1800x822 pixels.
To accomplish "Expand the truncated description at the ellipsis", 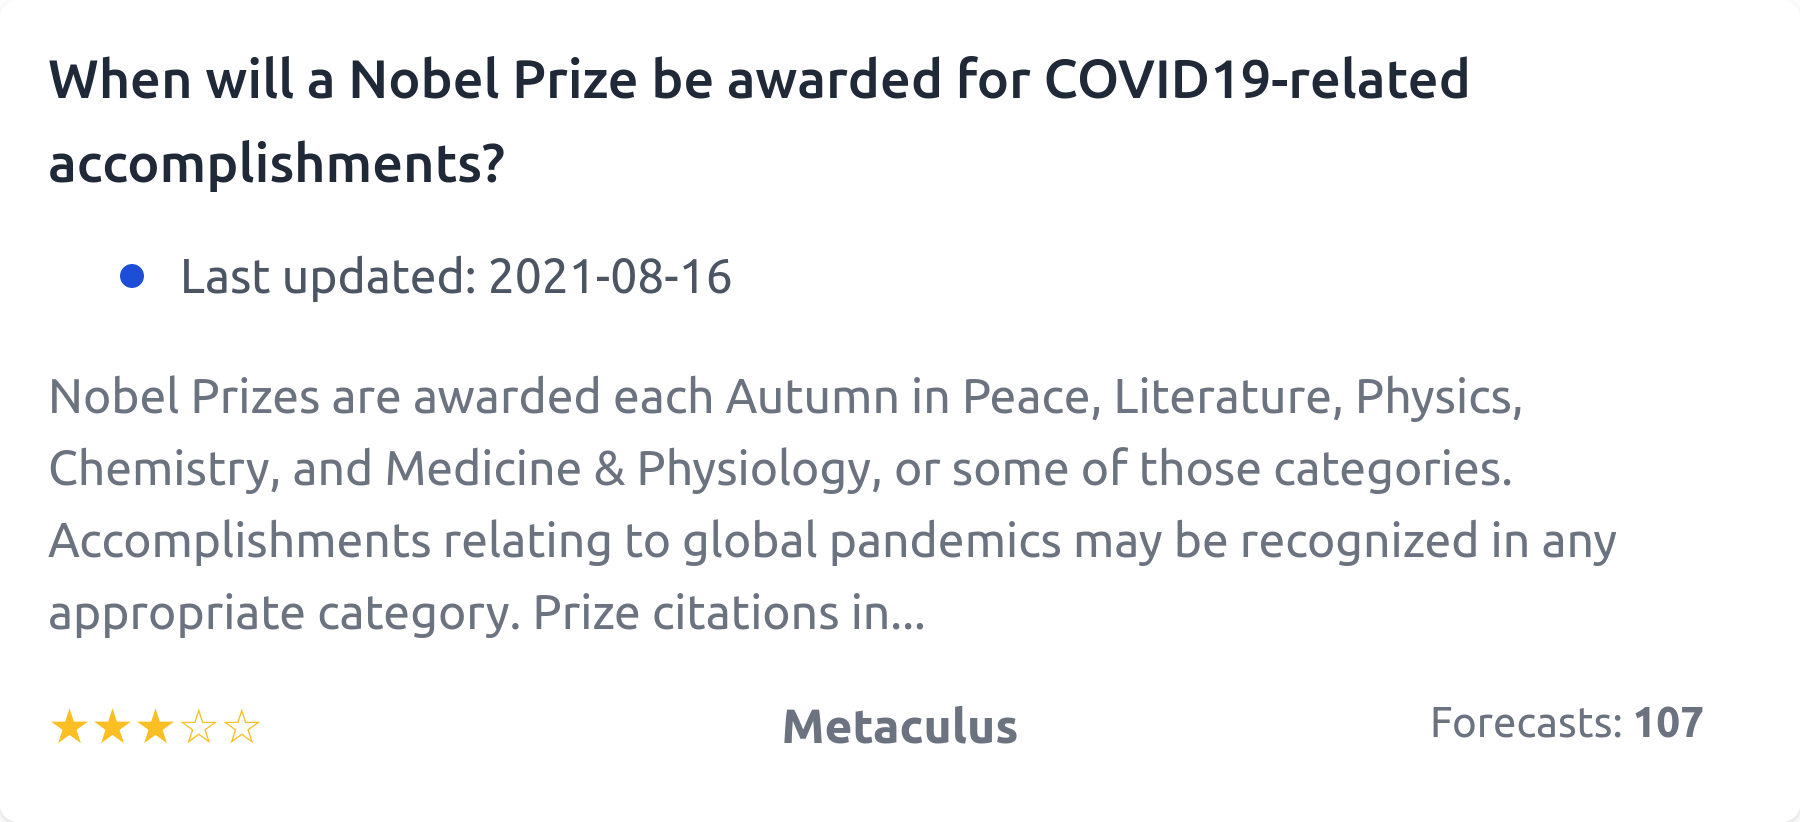I will [x=908, y=613].
